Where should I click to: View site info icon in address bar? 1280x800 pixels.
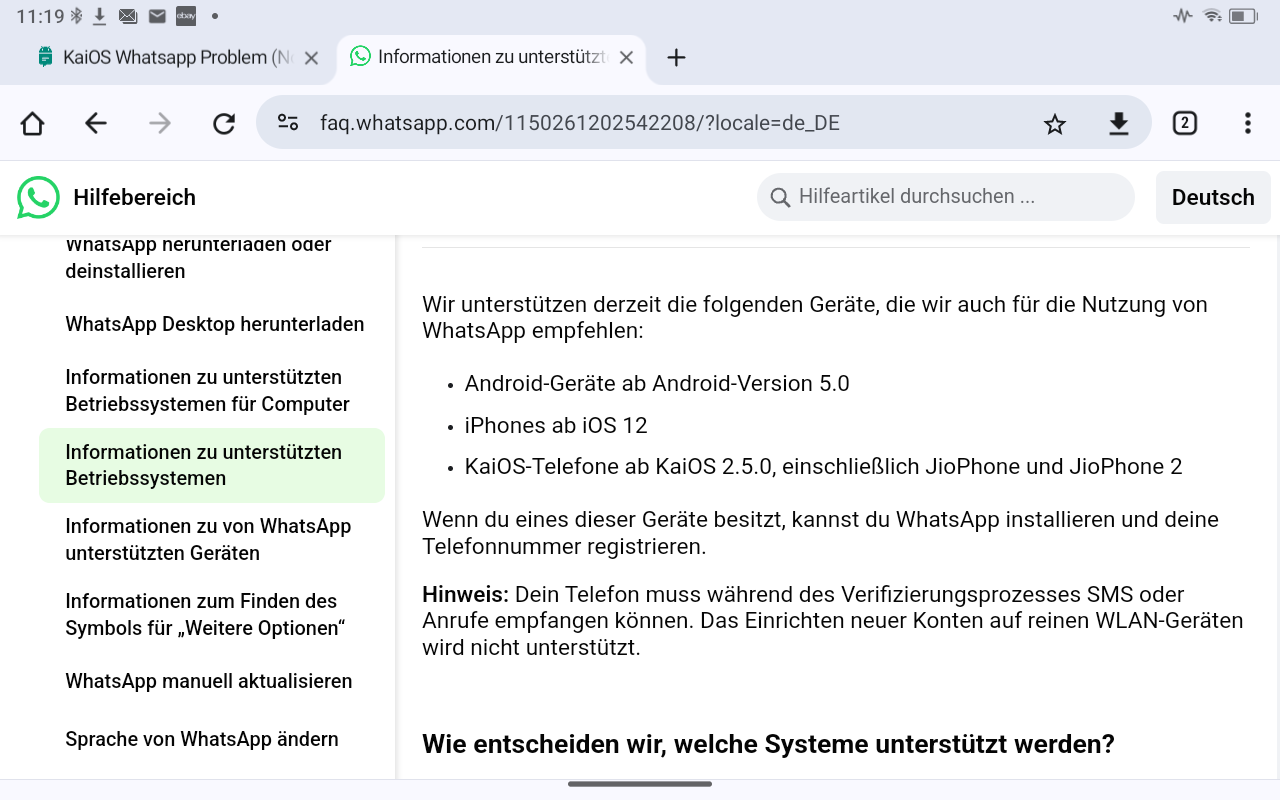[288, 123]
